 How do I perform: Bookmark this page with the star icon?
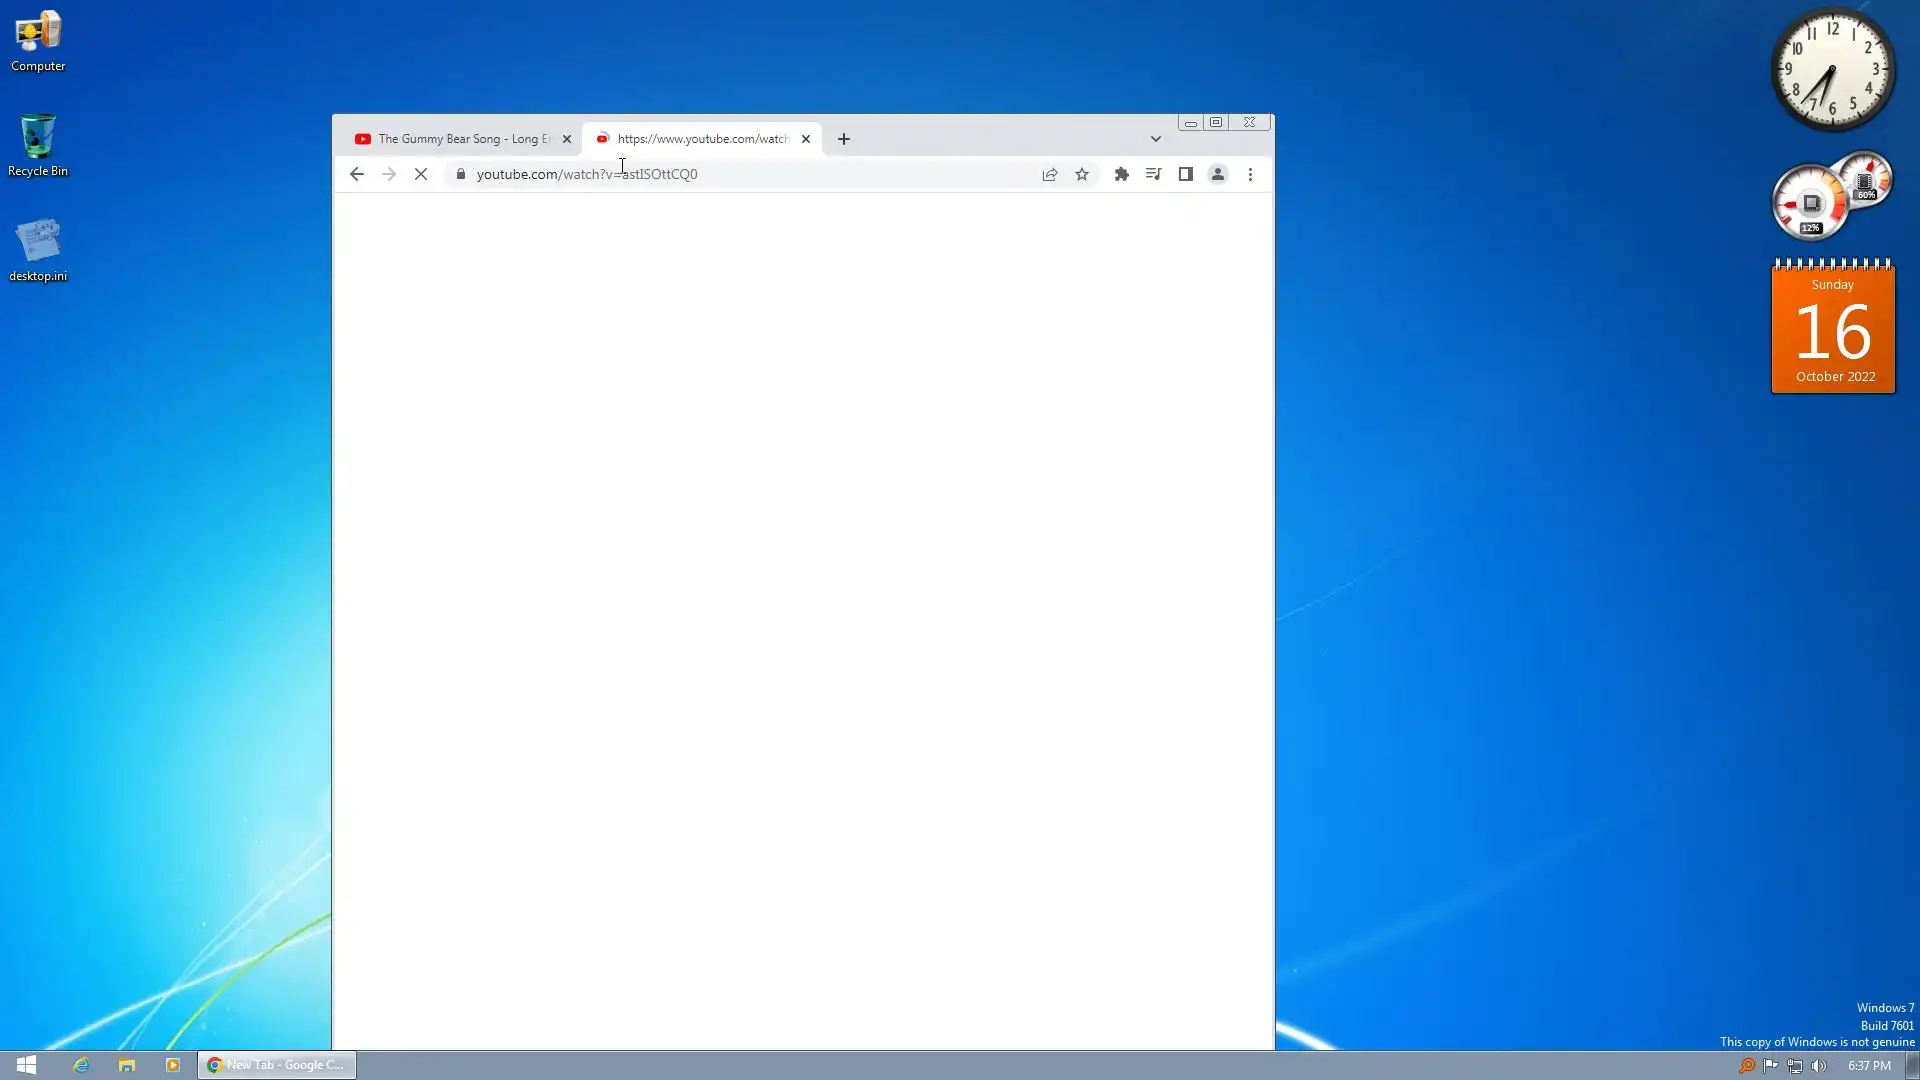click(x=1082, y=174)
